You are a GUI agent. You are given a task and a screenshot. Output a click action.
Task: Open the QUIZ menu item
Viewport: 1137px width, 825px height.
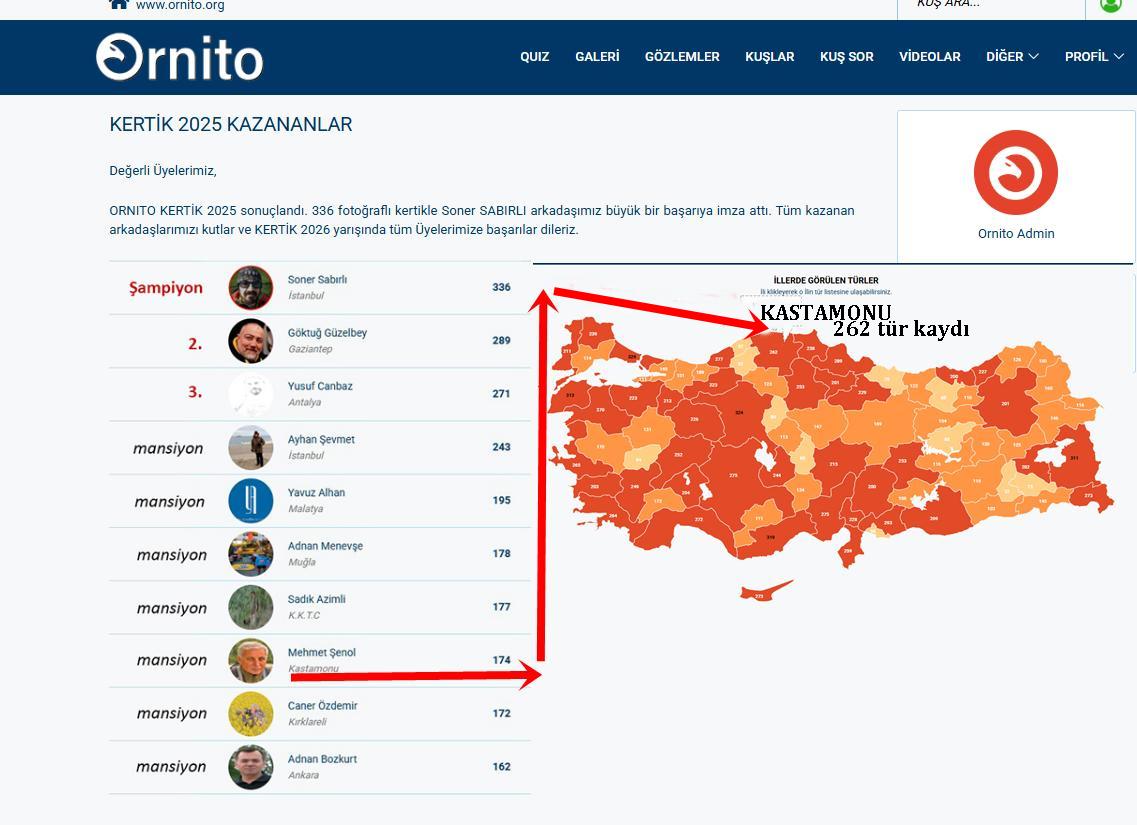(x=534, y=57)
